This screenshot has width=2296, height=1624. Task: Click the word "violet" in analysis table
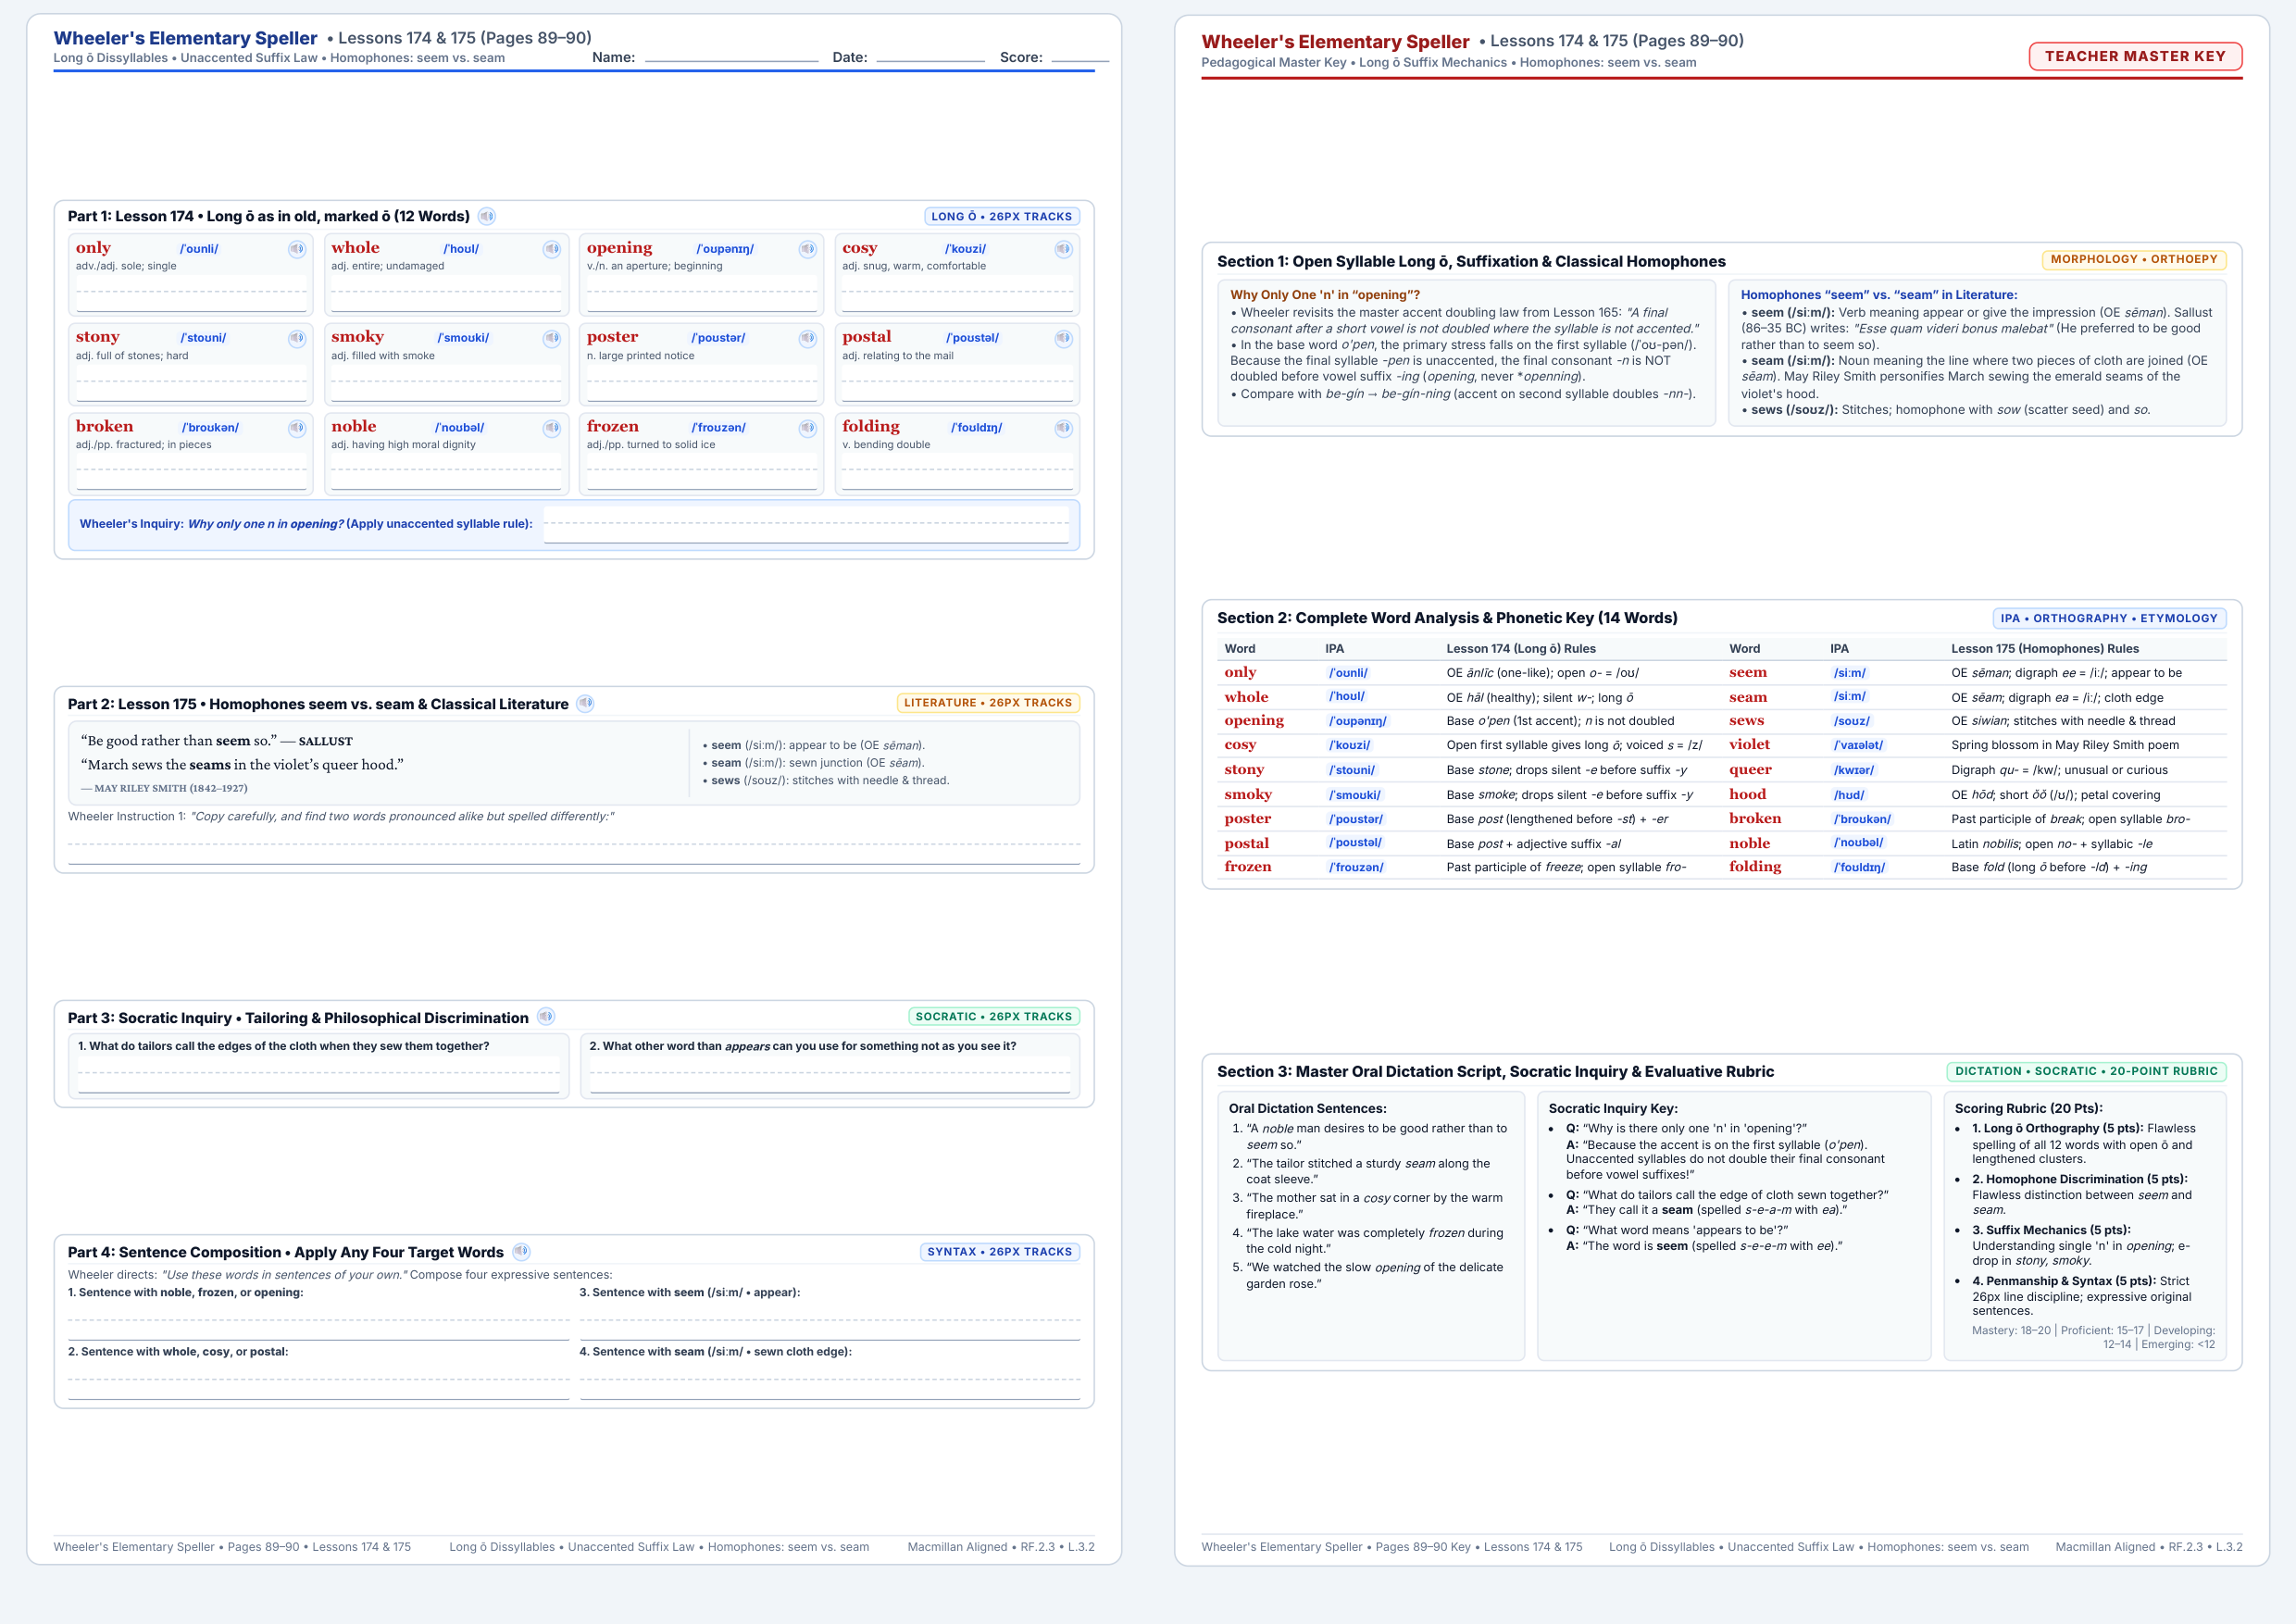tap(1749, 745)
